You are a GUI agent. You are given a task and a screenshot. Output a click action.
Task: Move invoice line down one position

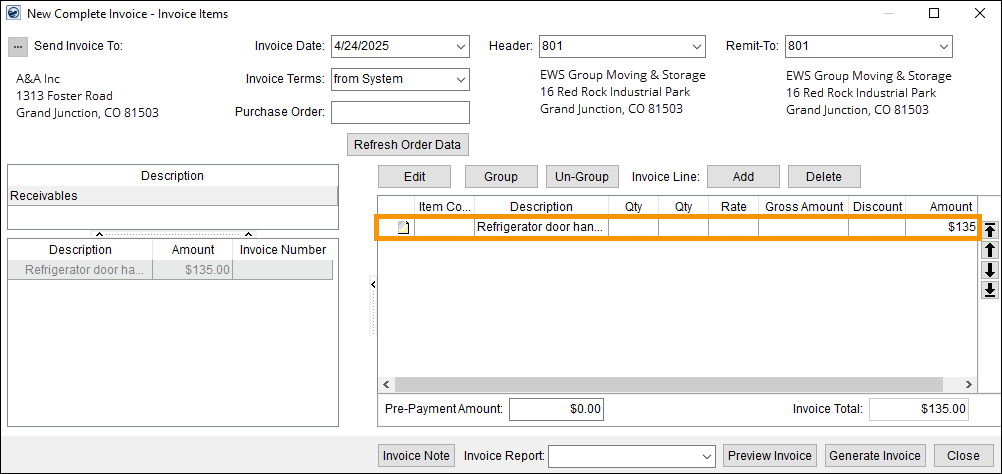click(x=990, y=270)
